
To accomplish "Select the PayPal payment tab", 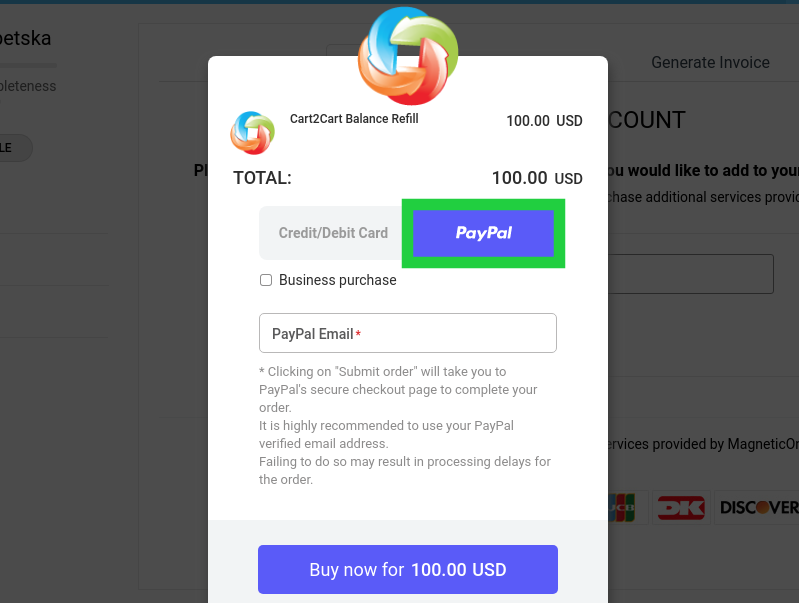I will (x=483, y=233).
